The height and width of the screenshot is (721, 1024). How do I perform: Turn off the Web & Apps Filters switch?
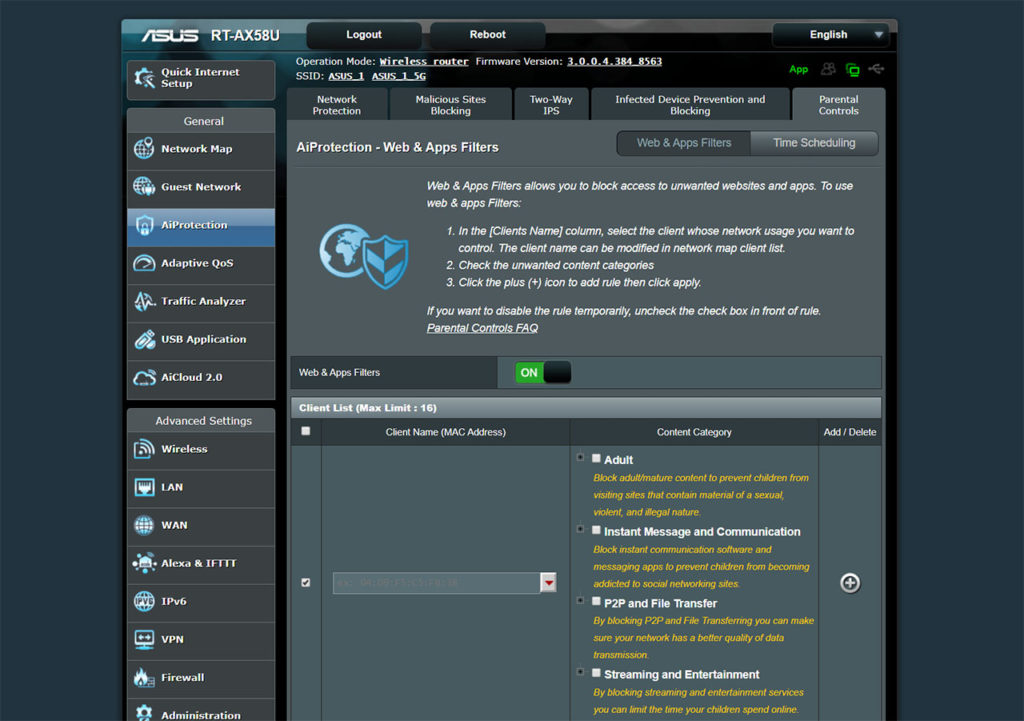tap(542, 372)
